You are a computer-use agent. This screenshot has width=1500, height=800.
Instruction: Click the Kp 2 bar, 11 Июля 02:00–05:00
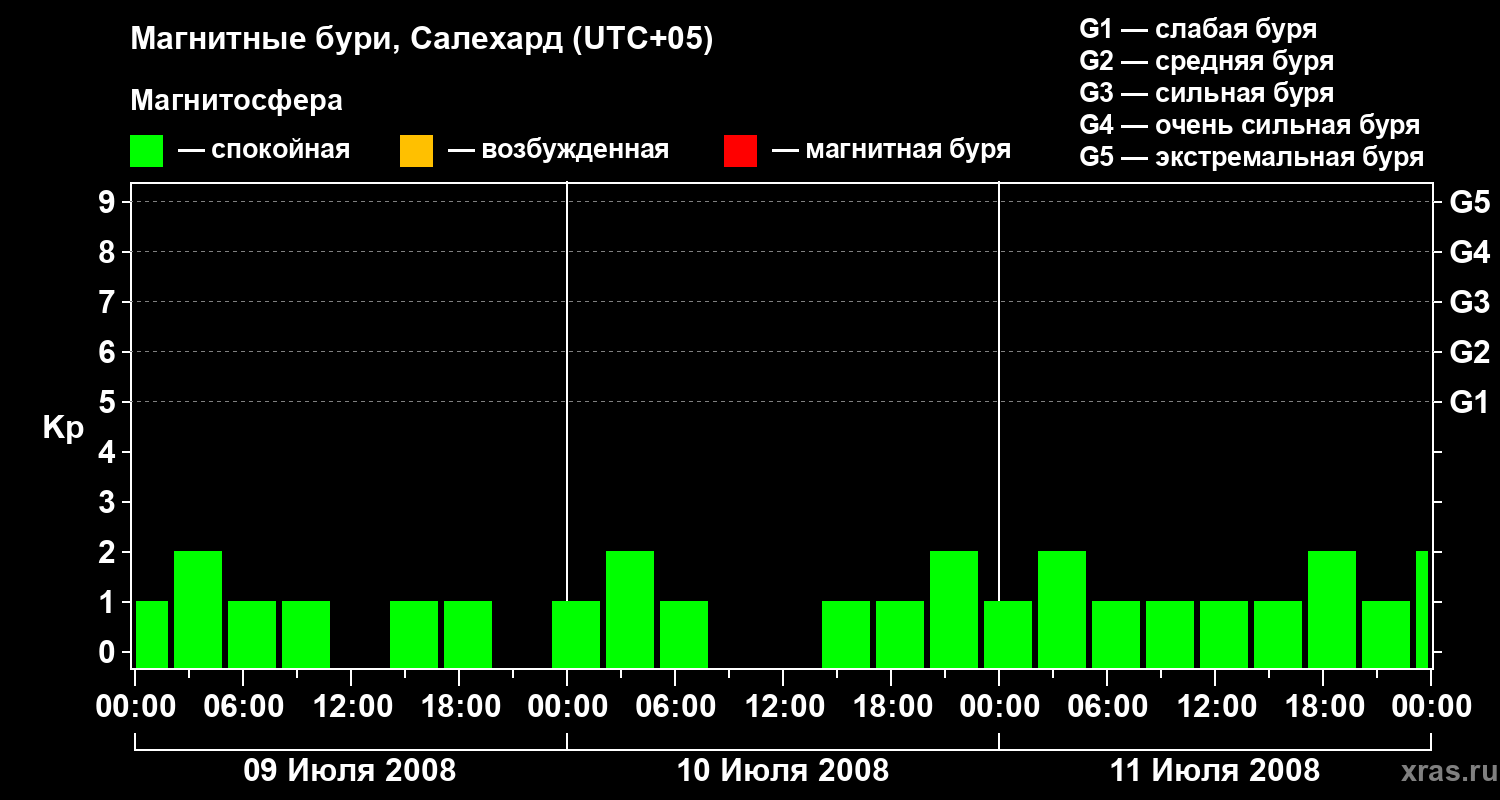click(x=1062, y=609)
